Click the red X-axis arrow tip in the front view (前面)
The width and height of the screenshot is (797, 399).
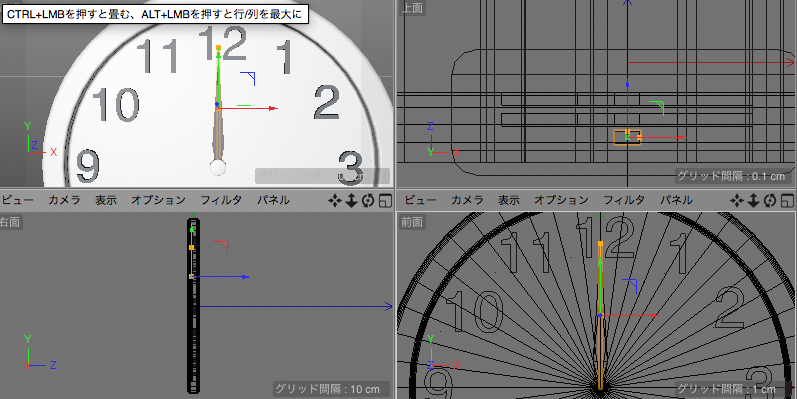click(655, 316)
